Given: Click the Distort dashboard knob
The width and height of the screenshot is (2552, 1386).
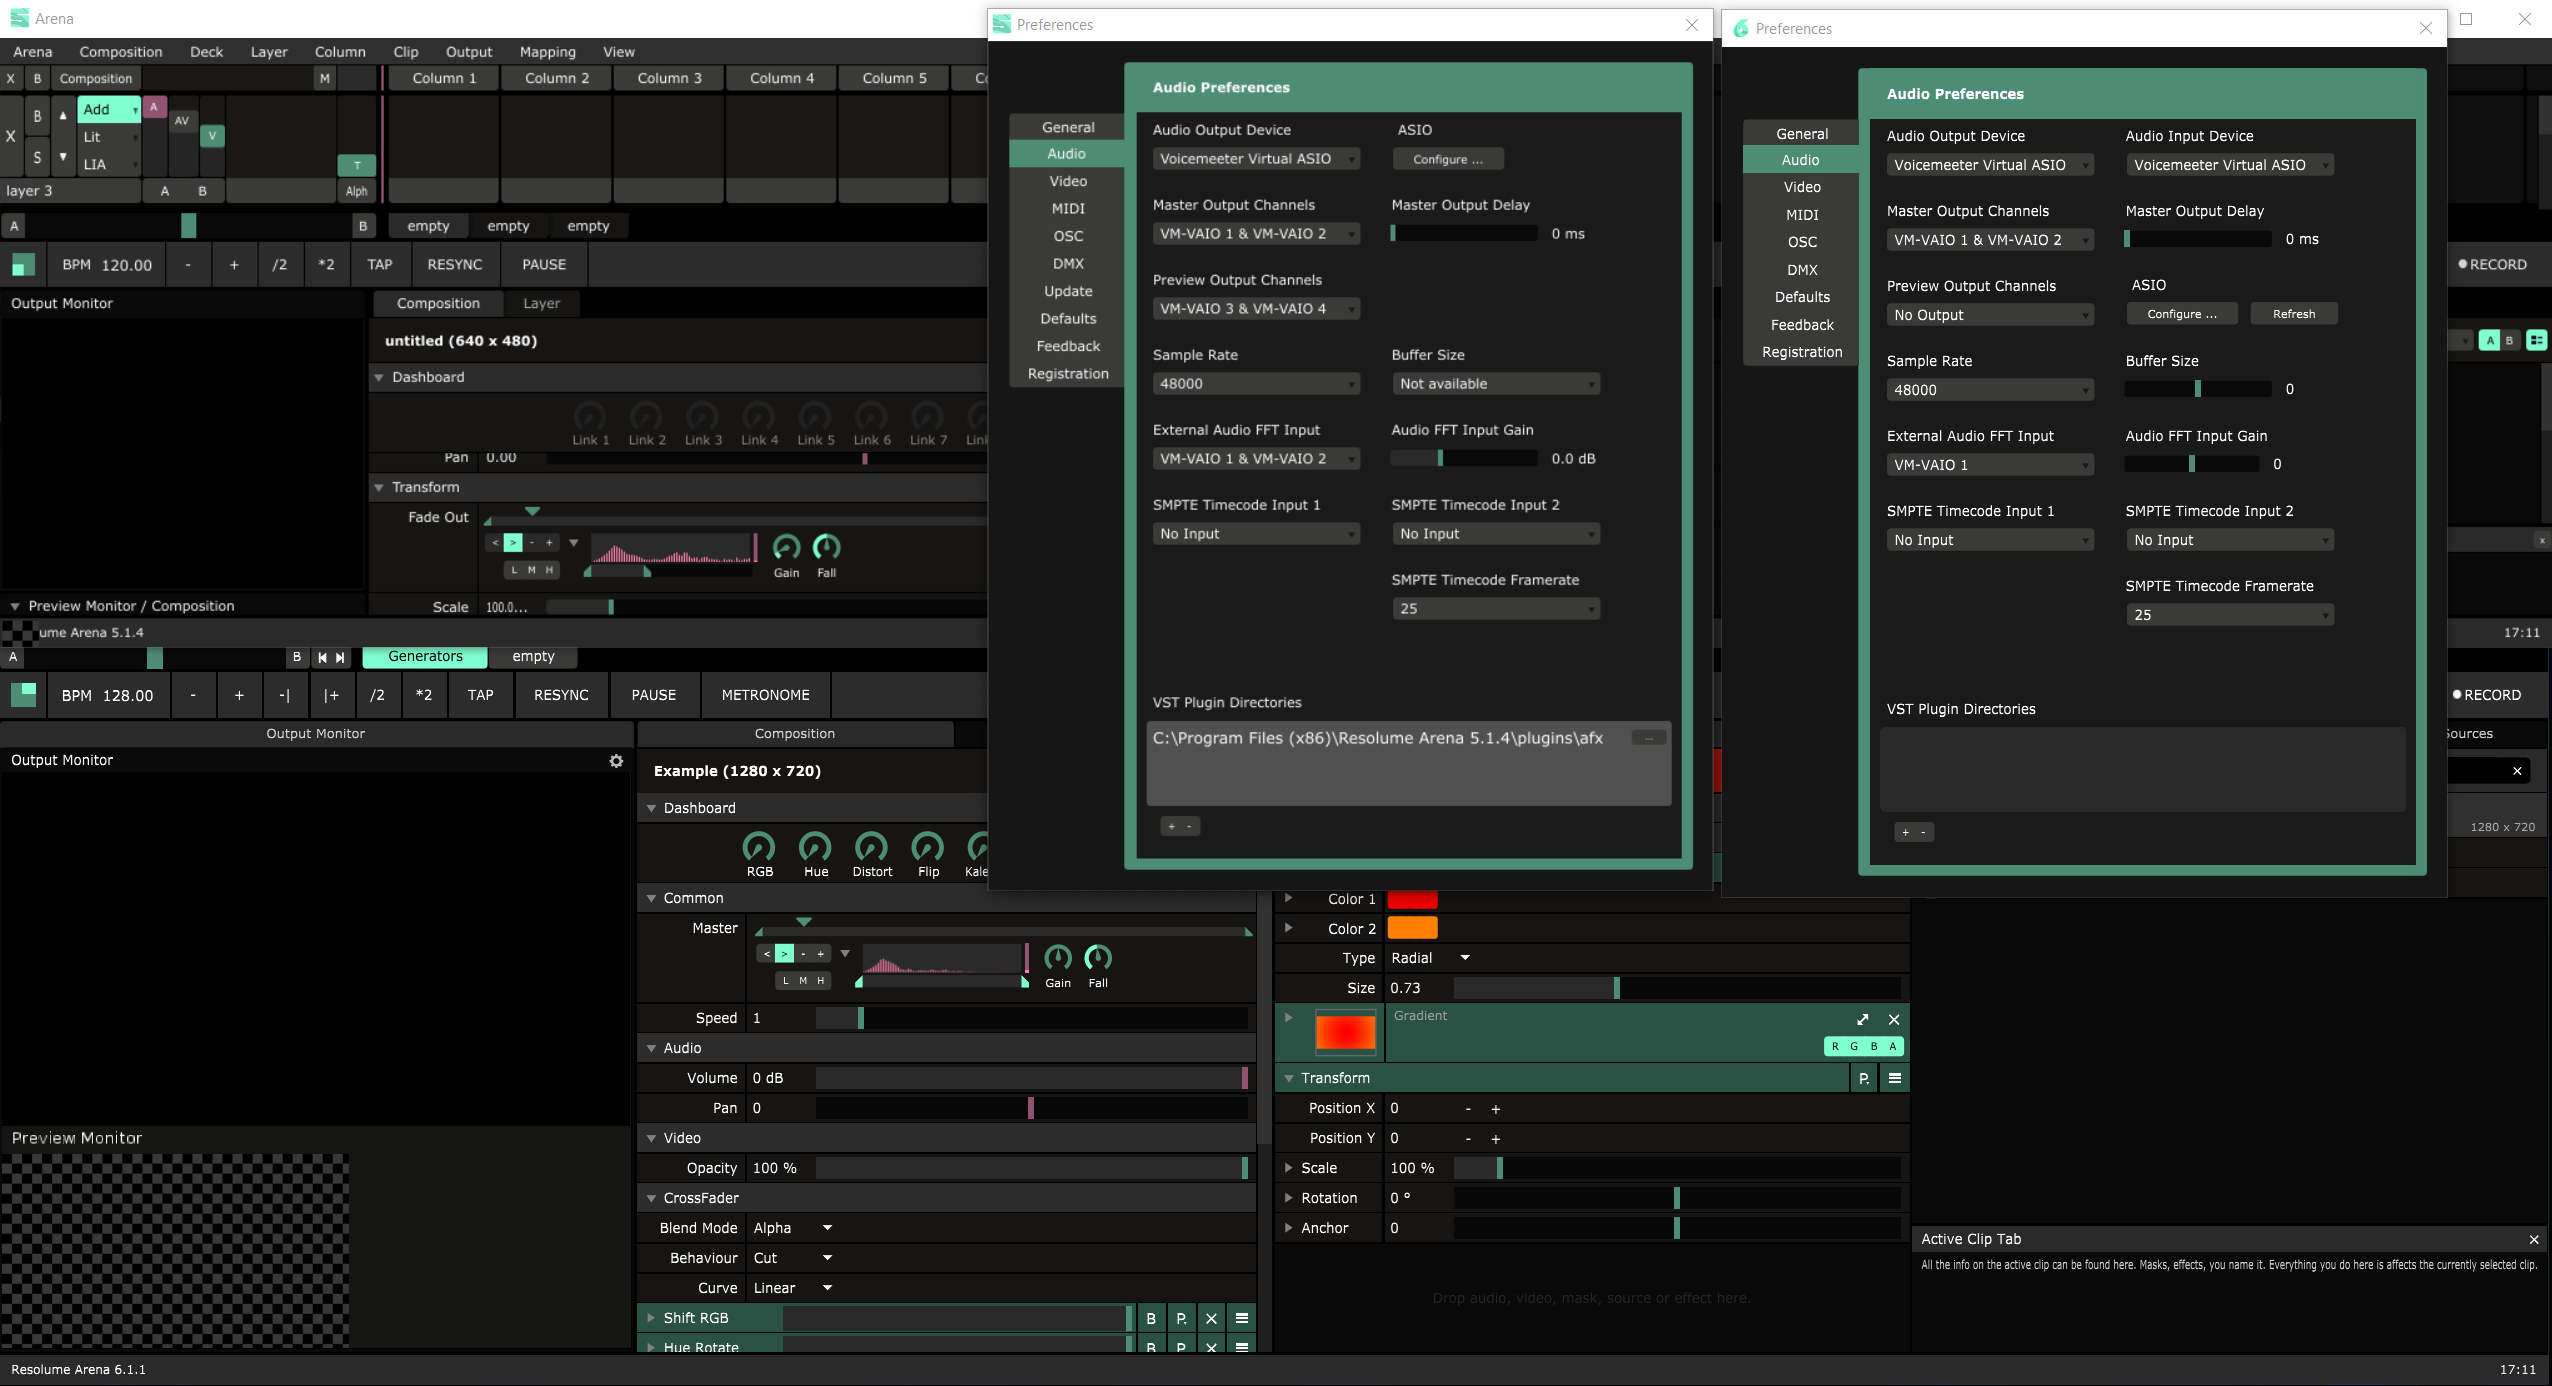Looking at the screenshot, I should click(871, 848).
